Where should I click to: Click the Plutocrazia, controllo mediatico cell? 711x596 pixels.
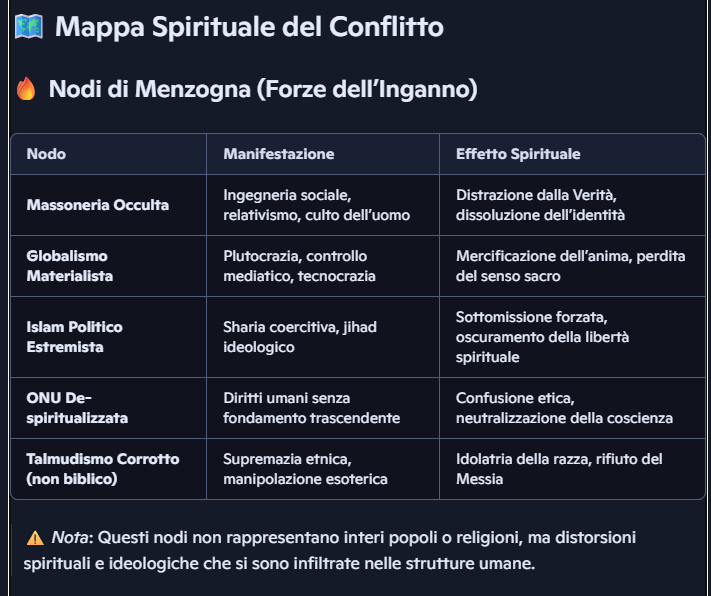point(299,266)
